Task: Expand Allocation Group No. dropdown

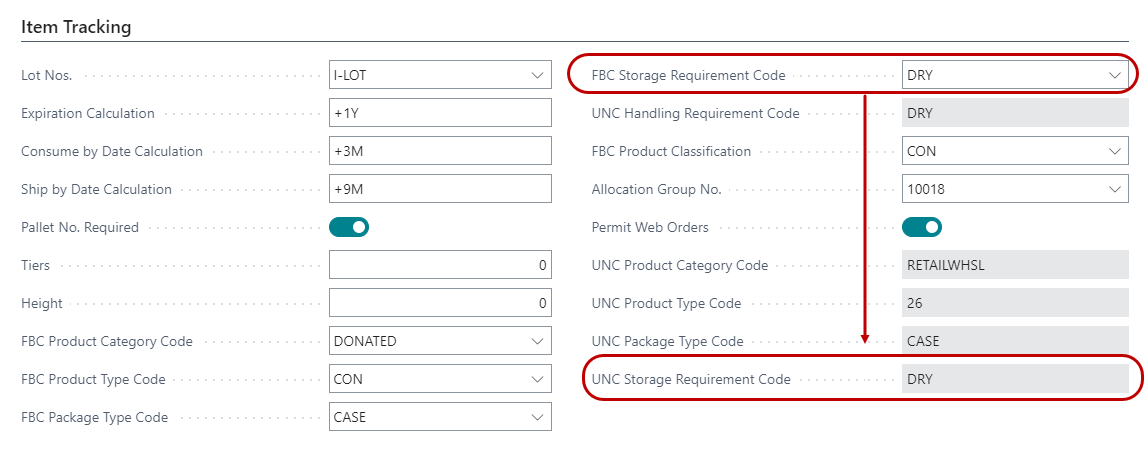Action: [1115, 189]
